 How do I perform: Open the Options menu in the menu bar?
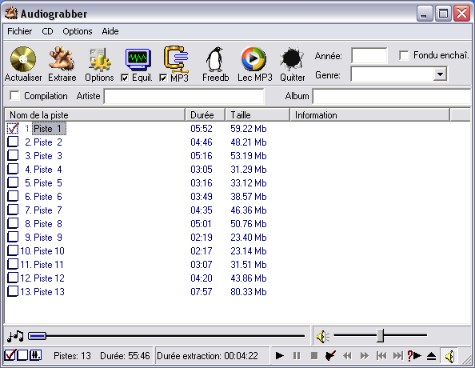pyautogui.click(x=77, y=31)
